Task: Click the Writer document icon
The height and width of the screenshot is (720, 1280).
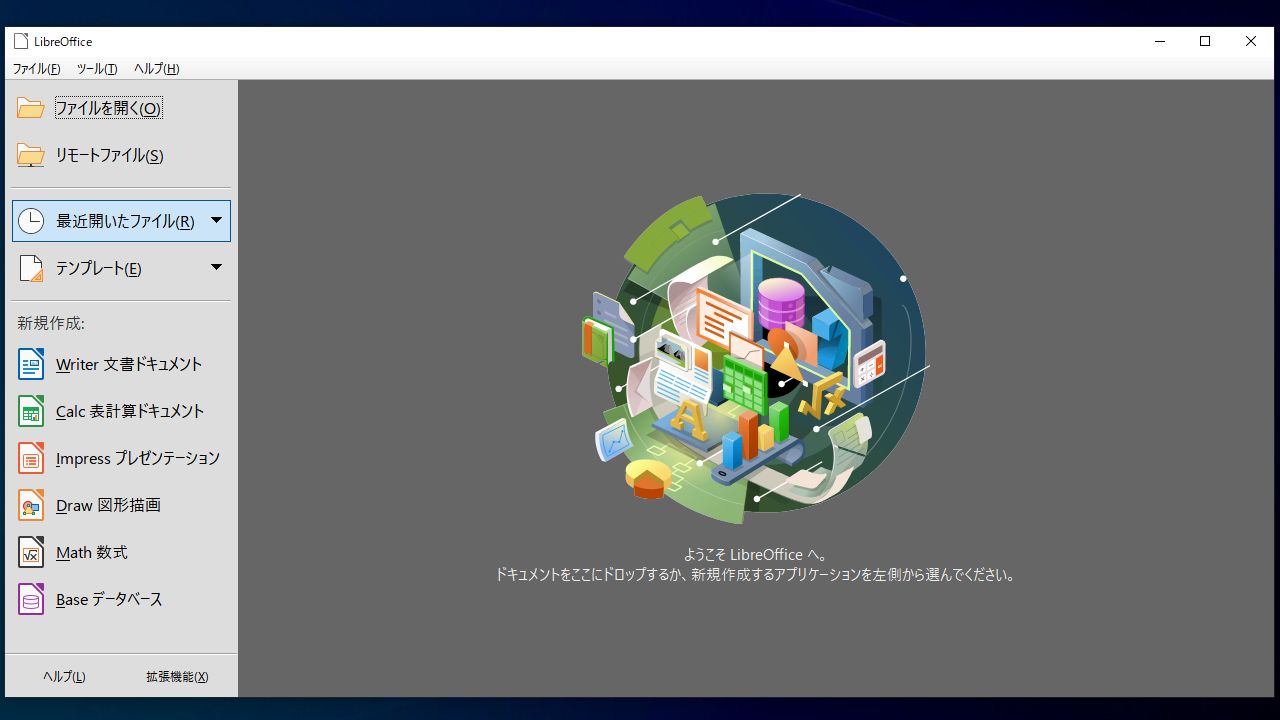Action: pos(31,364)
